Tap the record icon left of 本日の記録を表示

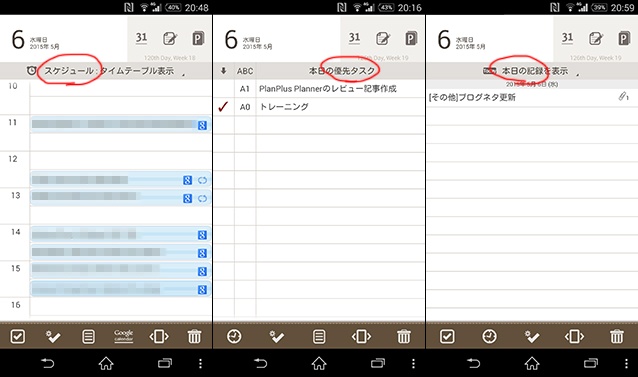click(489, 71)
